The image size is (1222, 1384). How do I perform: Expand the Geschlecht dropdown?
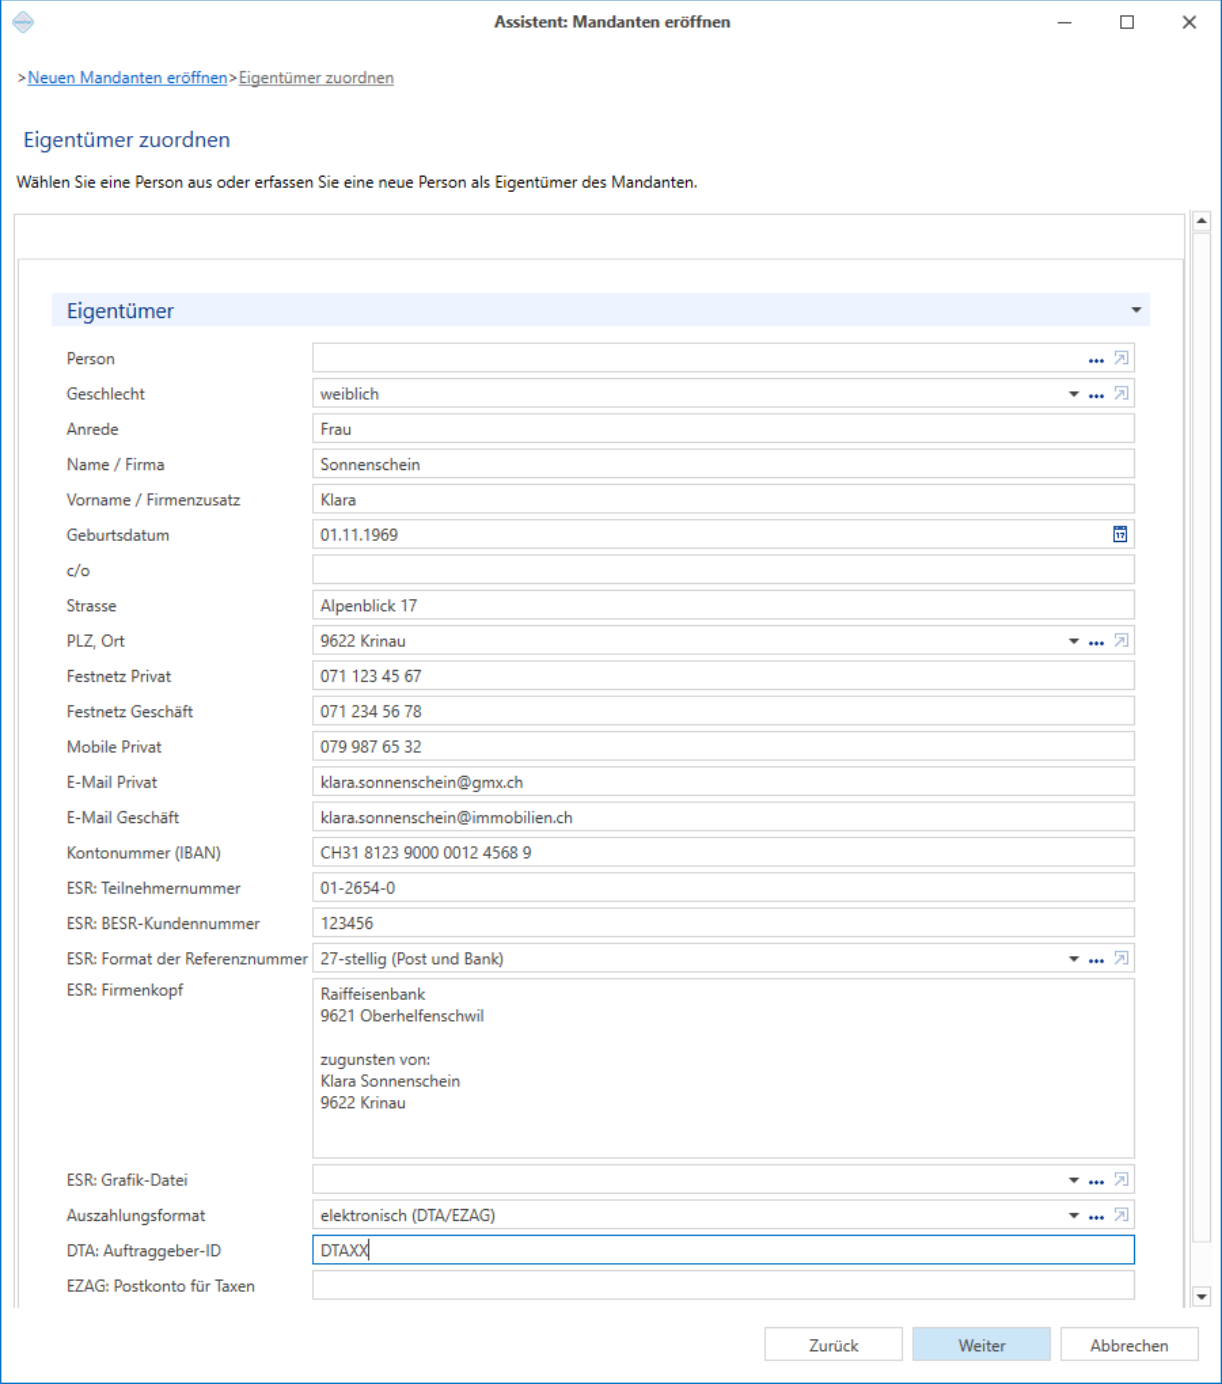tap(1074, 394)
